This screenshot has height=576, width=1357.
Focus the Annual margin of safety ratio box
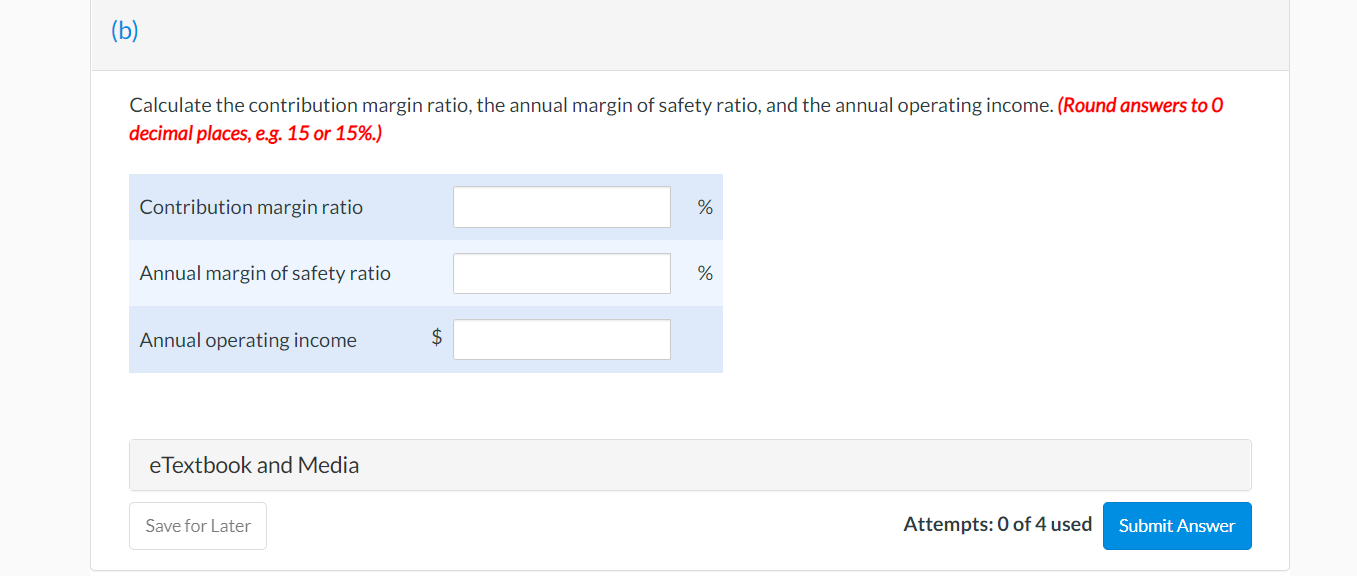click(x=561, y=273)
